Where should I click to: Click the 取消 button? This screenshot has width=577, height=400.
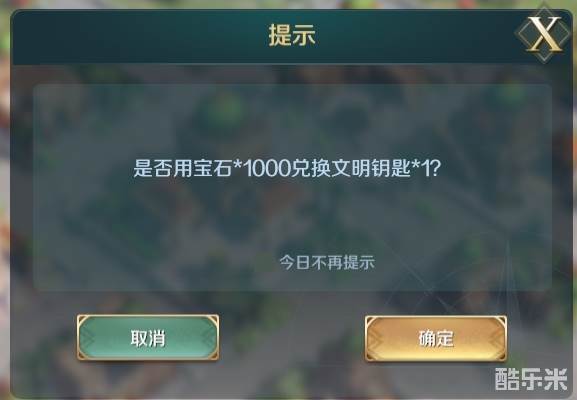pyautogui.click(x=148, y=337)
